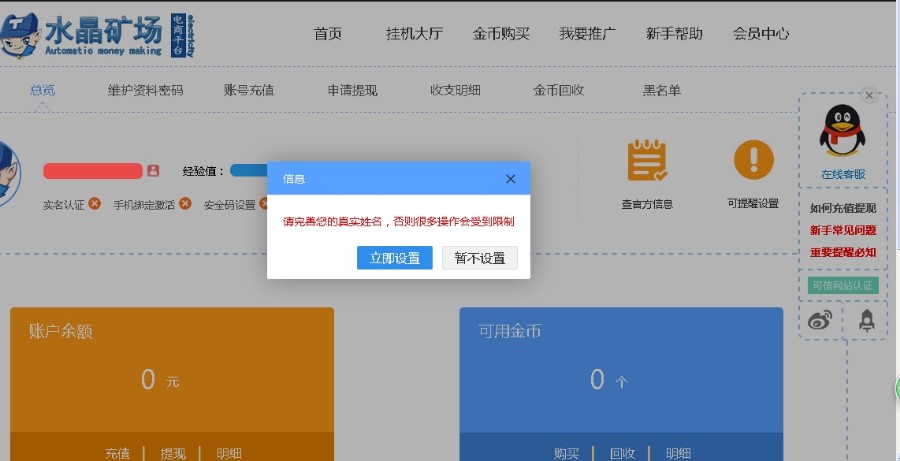The image size is (900, 461).
Task: Open the 重要提醒必知 link
Action: pyautogui.click(x=843, y=252)
